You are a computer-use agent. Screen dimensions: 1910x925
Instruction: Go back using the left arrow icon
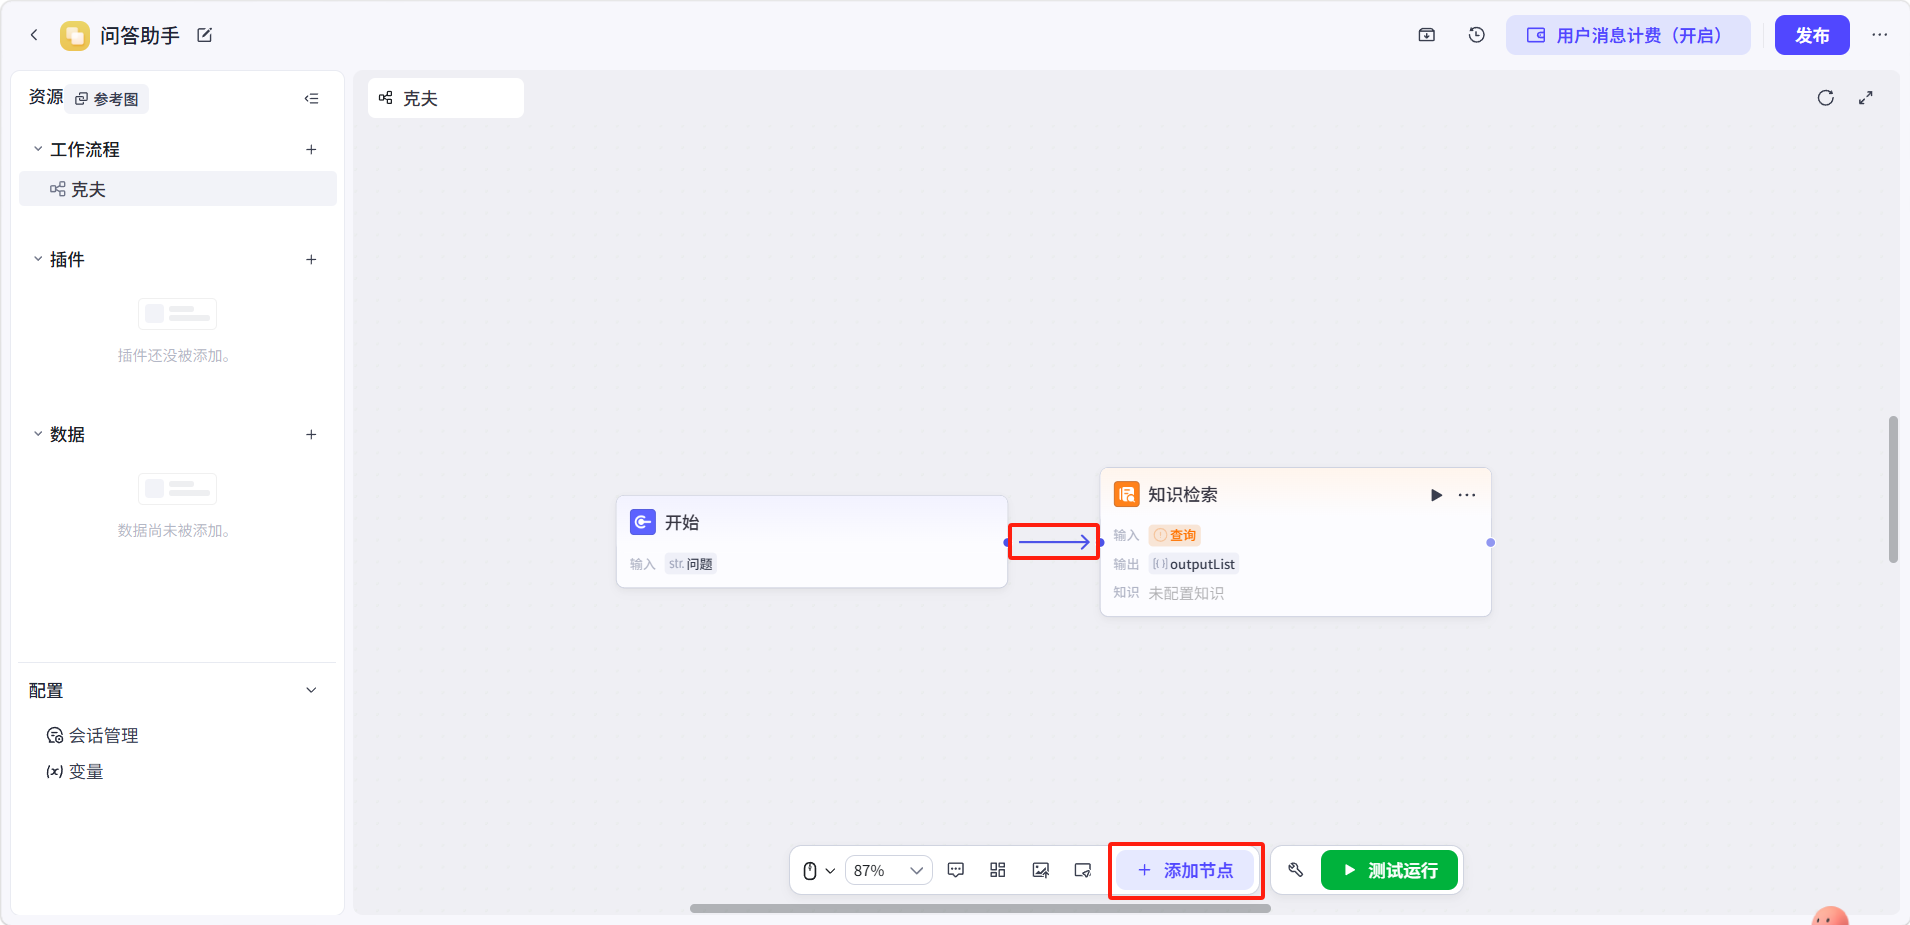coord(34,35)
